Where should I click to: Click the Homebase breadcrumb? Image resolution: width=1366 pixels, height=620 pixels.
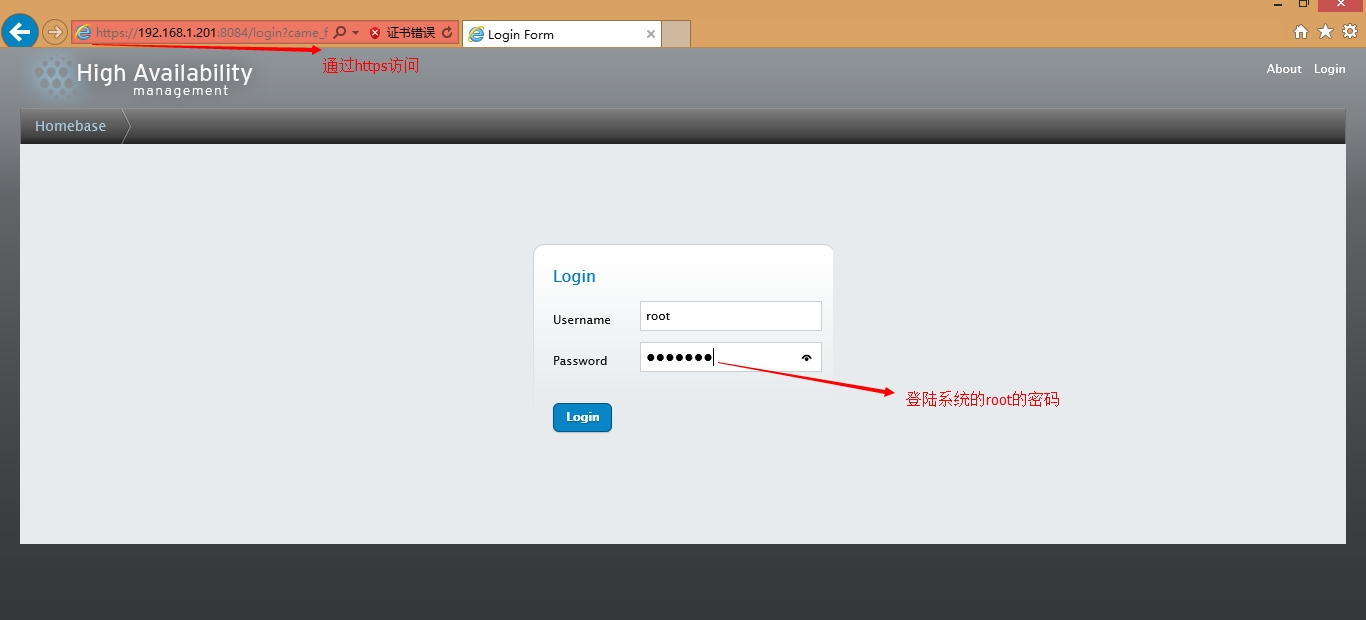(70, 125)
